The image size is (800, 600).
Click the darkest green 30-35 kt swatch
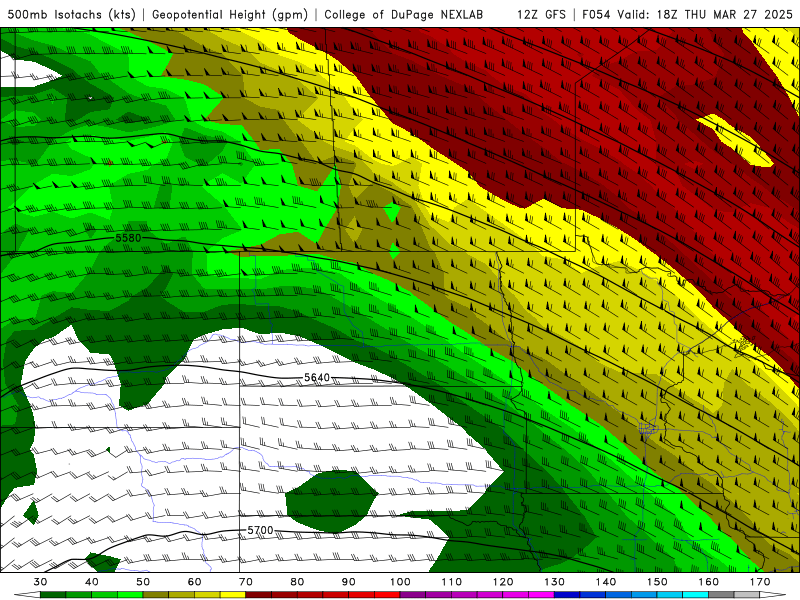pos(53,595)
